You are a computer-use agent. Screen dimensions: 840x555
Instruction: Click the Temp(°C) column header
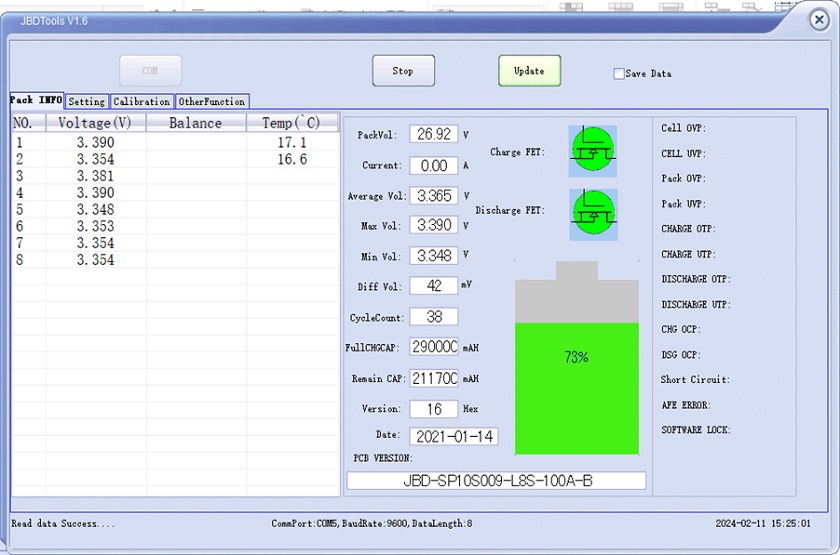point(292,123)
